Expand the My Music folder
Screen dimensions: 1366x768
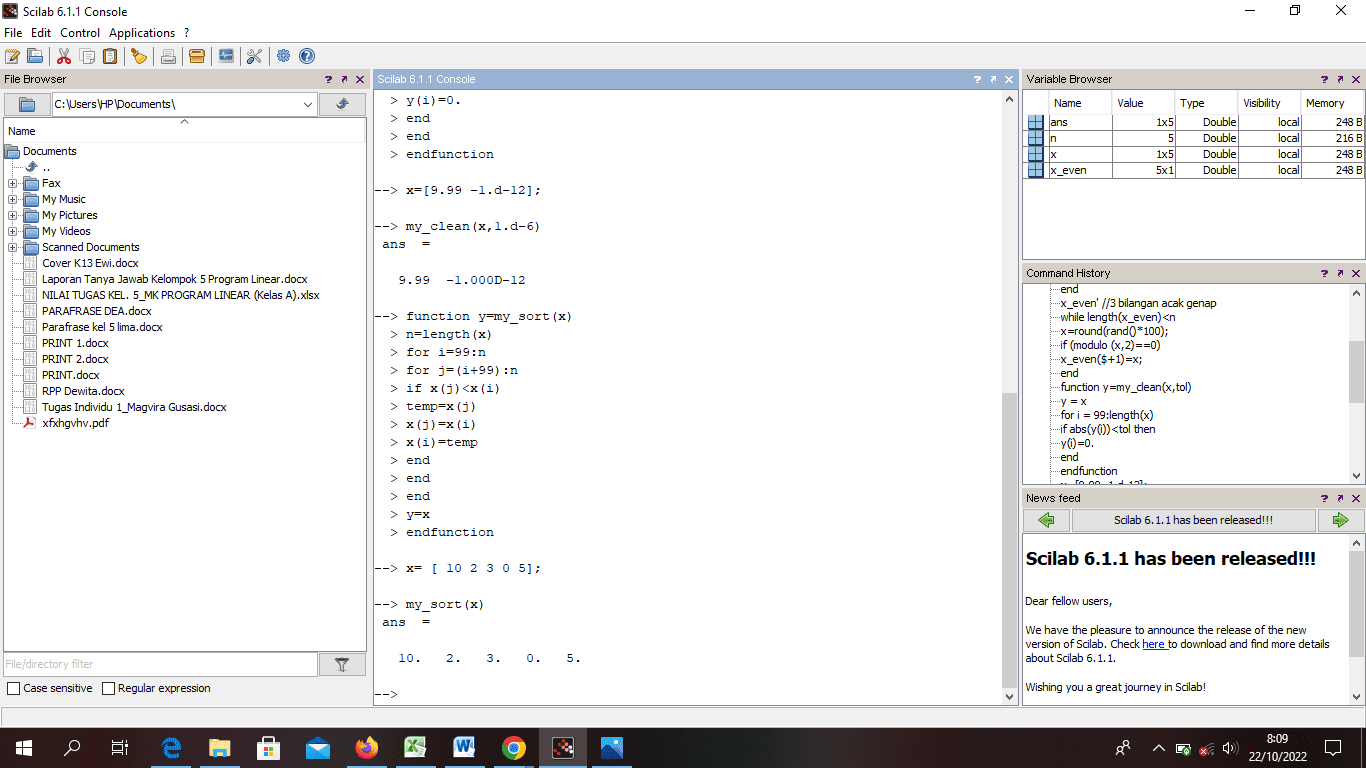tap(12, 200)
